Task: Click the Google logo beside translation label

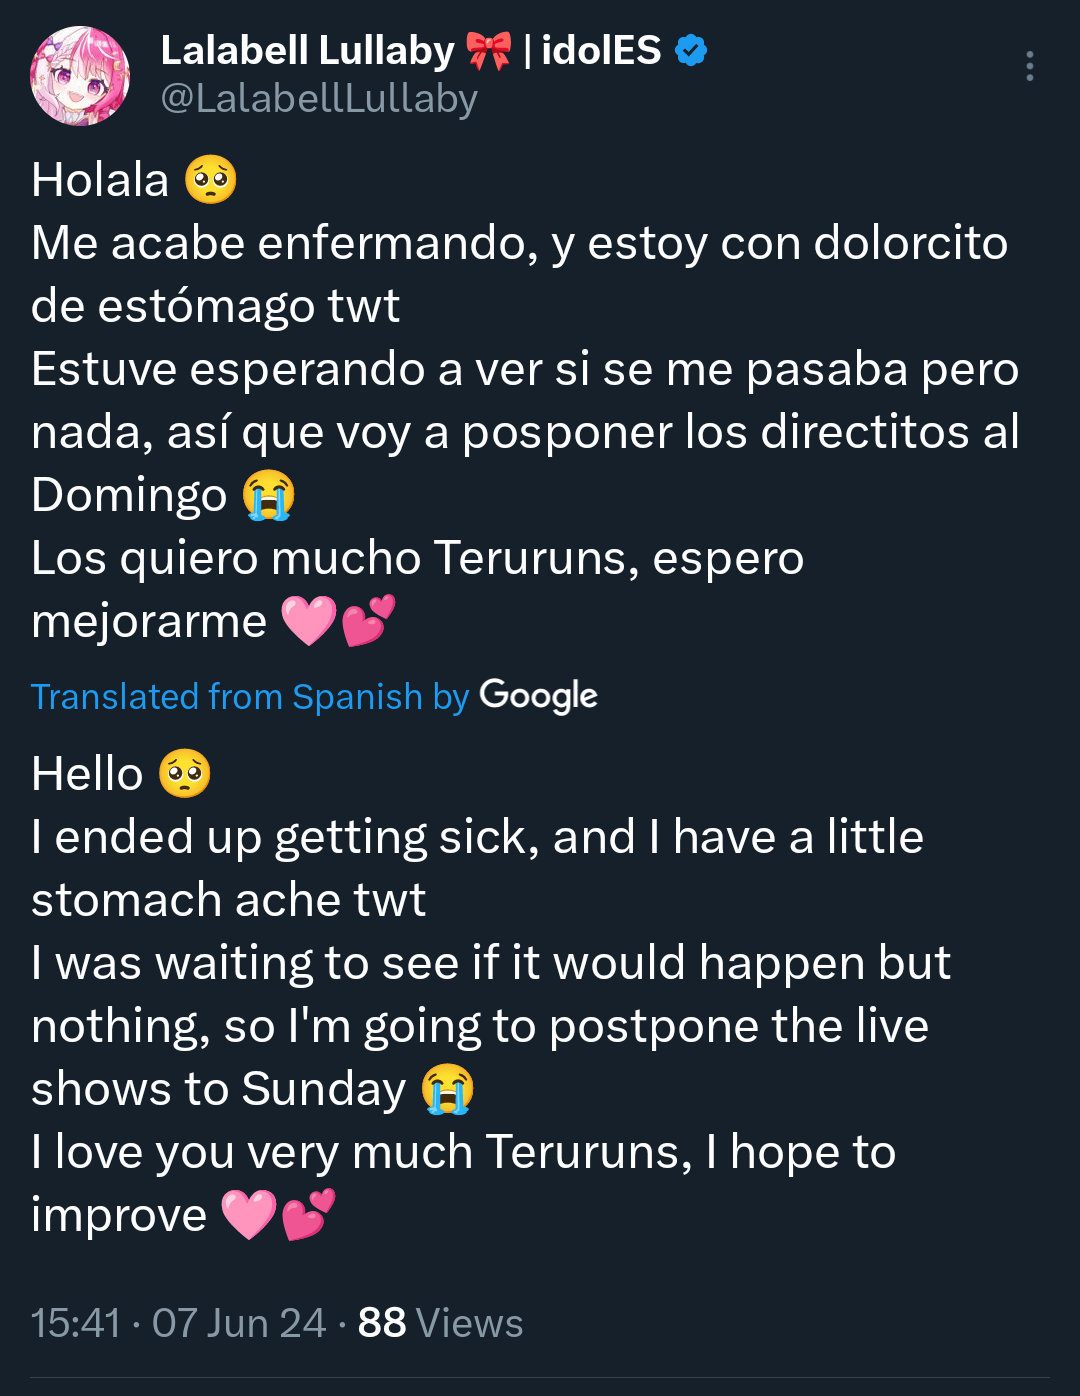Action: 539,696
